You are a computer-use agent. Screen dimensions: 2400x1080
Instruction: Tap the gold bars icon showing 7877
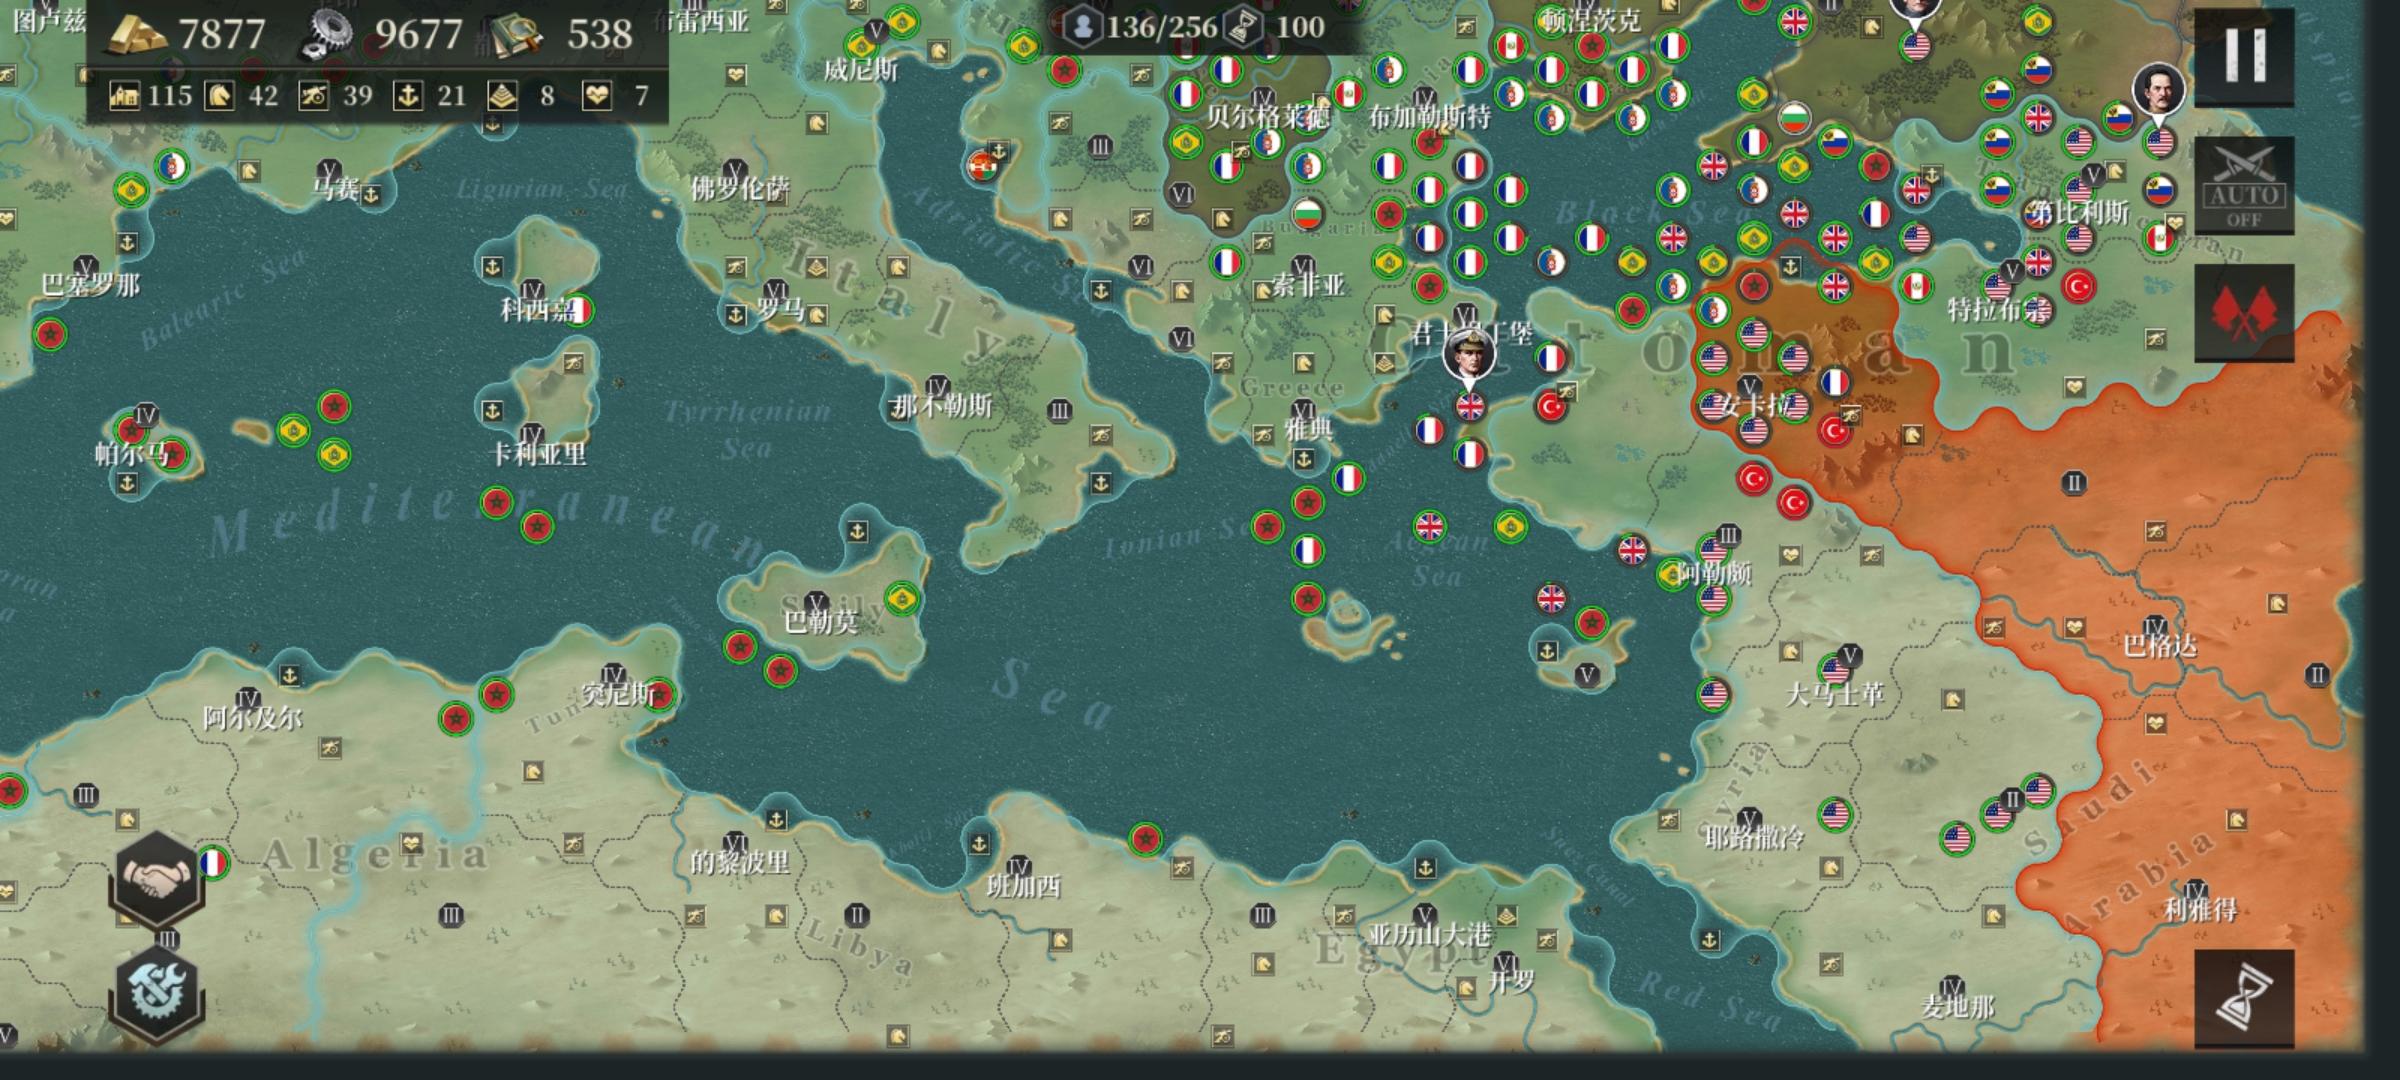point(137,35)
